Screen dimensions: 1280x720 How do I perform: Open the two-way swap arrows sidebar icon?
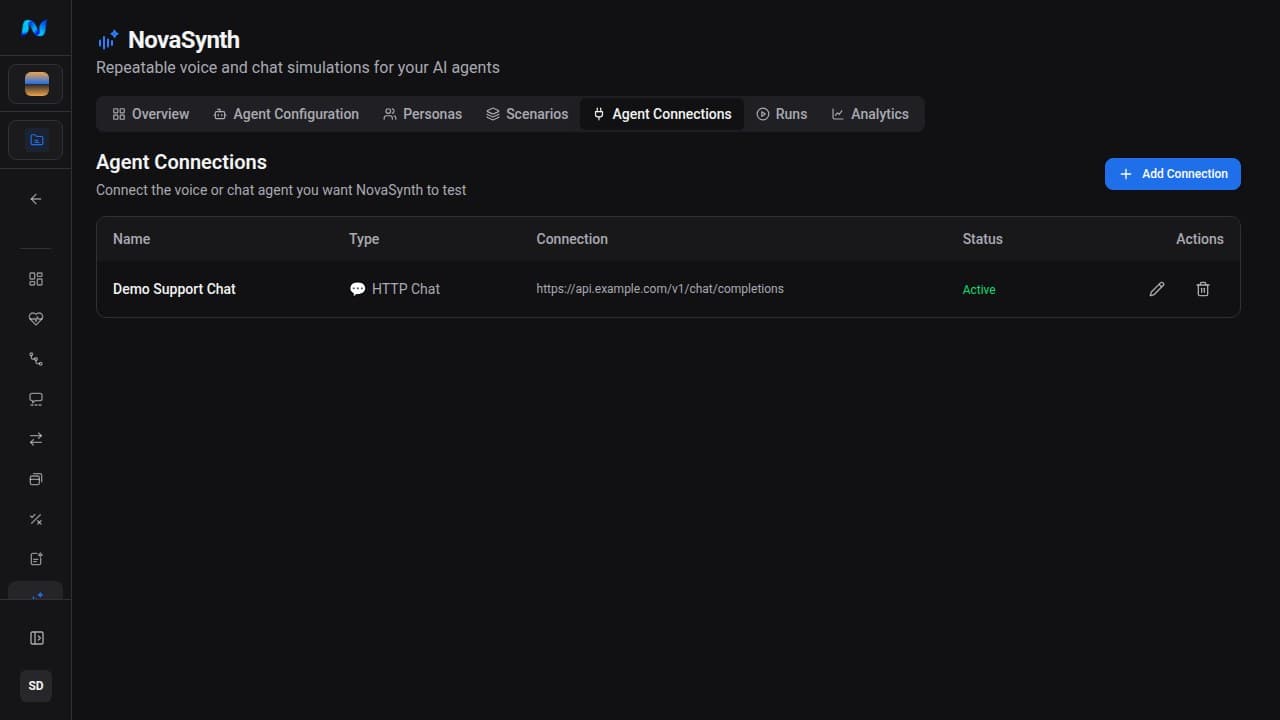(x=36, y=439)
